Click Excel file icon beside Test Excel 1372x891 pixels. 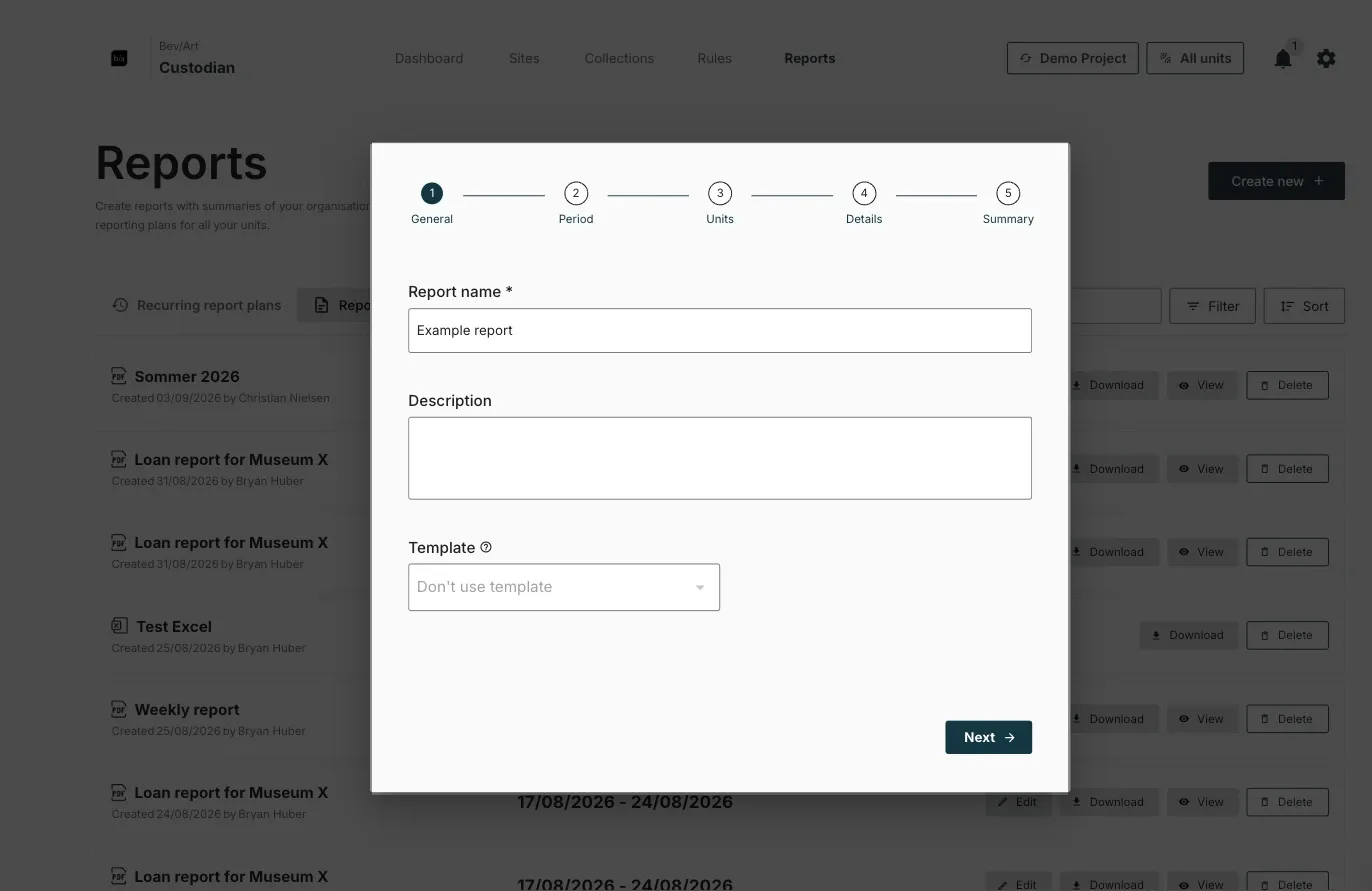point(119,626)
